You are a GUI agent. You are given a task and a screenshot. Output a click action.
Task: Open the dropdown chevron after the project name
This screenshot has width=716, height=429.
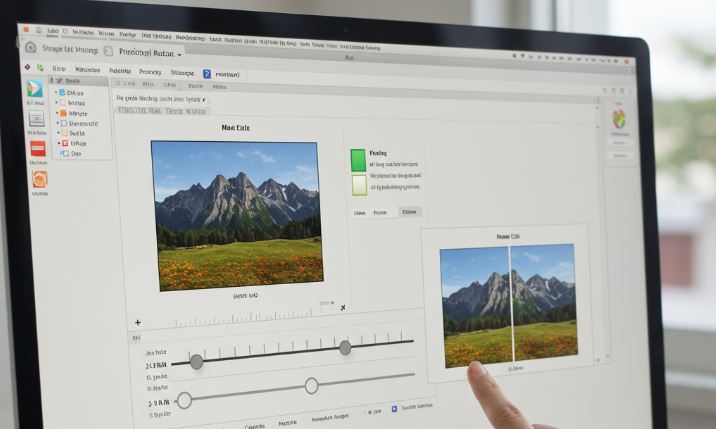point(179,54)
